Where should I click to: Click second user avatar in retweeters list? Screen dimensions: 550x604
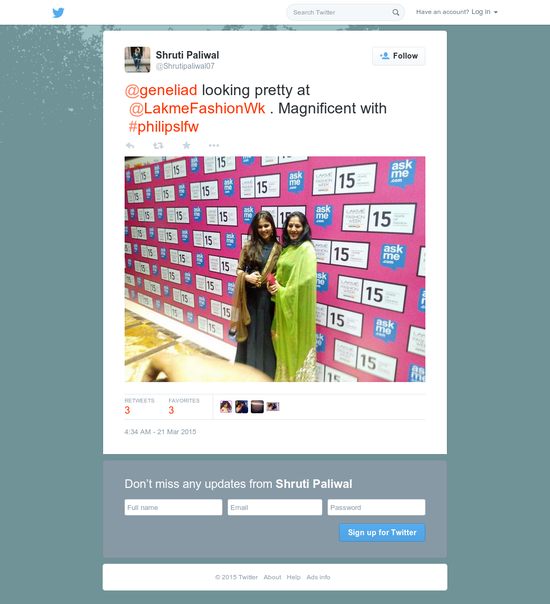tap(241, 406)
